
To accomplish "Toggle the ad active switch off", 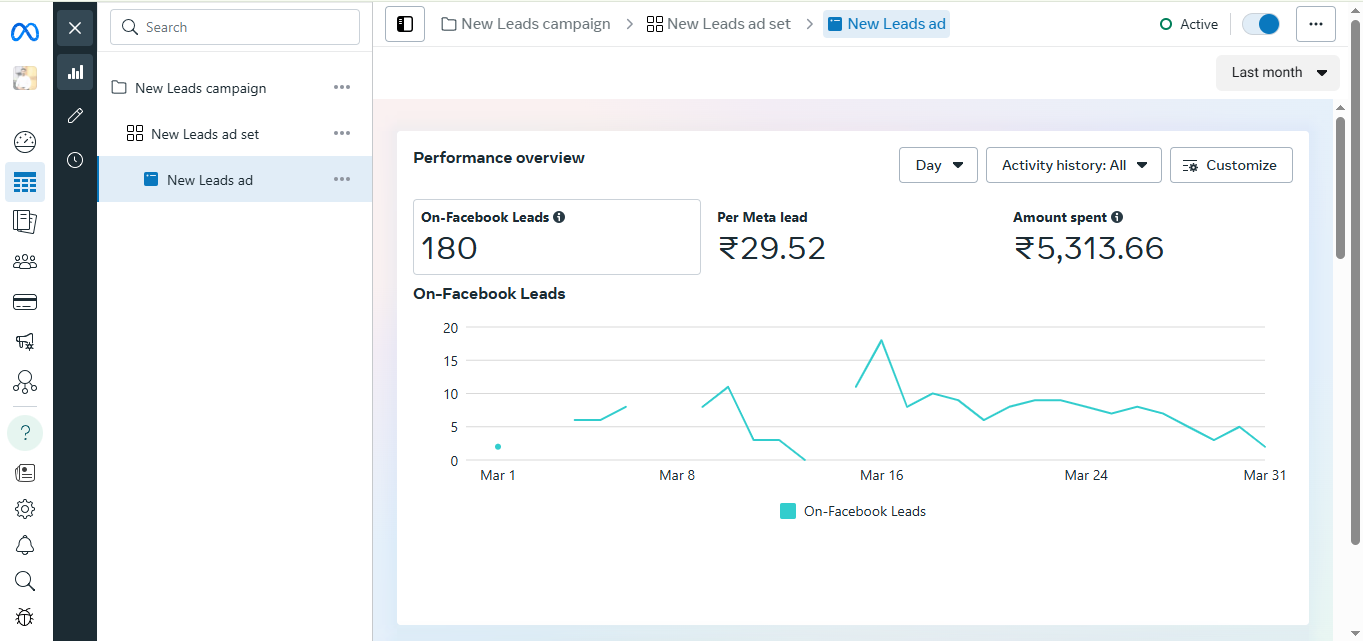I will click(x=1260, y=24).
